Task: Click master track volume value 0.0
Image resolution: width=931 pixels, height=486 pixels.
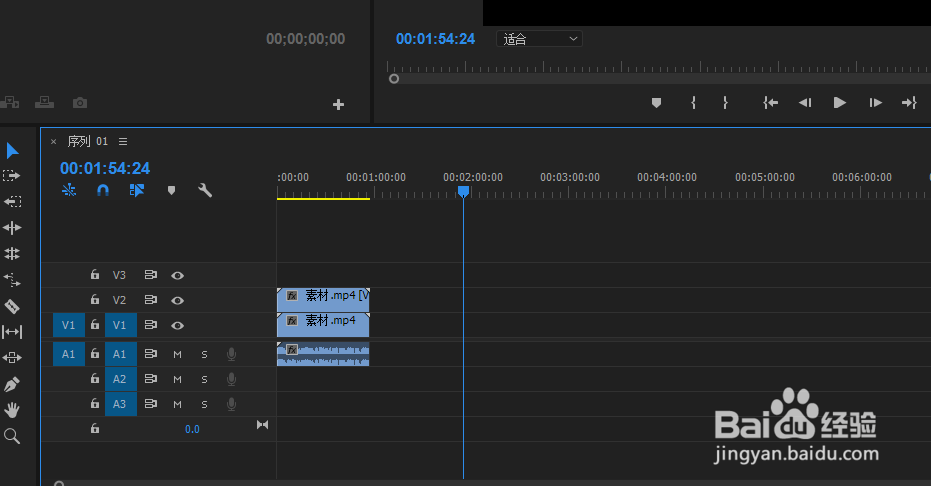Action: pos(192,429)
